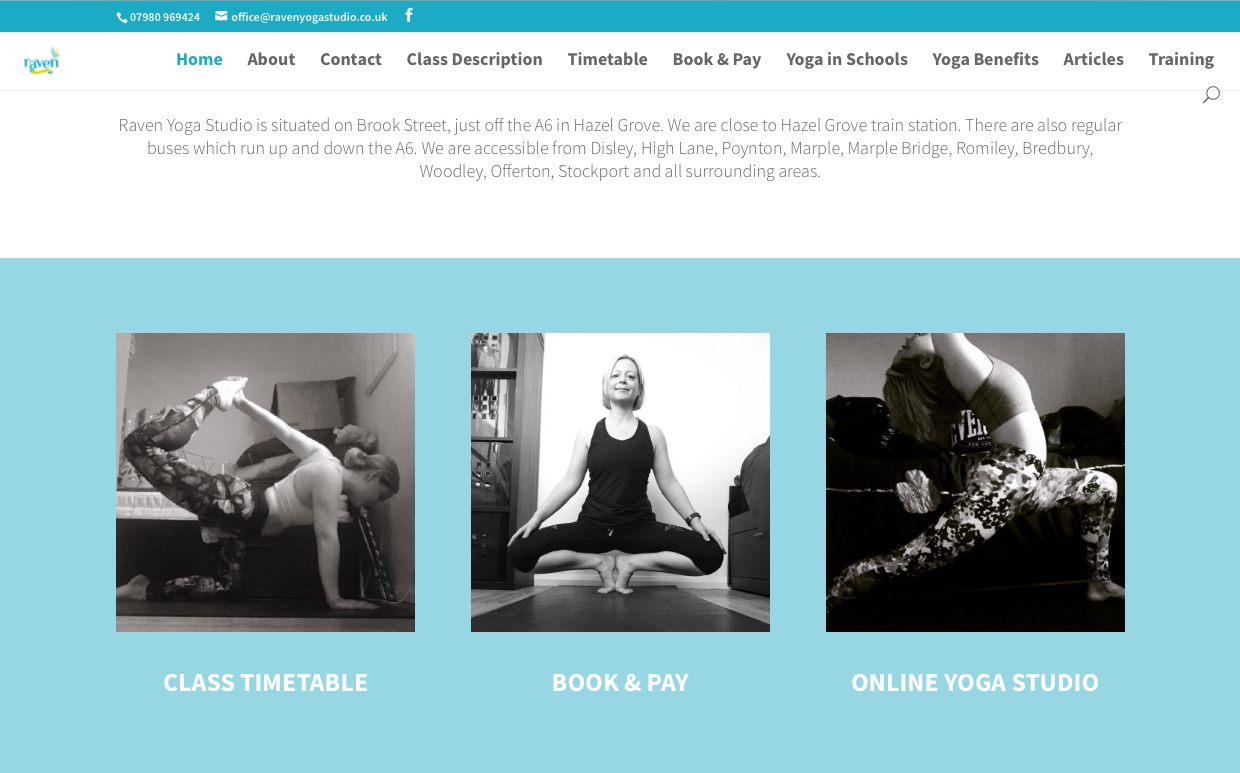Click the envelope email icon
The width and height of the screenshot is (1240, 773).
pyautogui.click(x=221, y=16)
